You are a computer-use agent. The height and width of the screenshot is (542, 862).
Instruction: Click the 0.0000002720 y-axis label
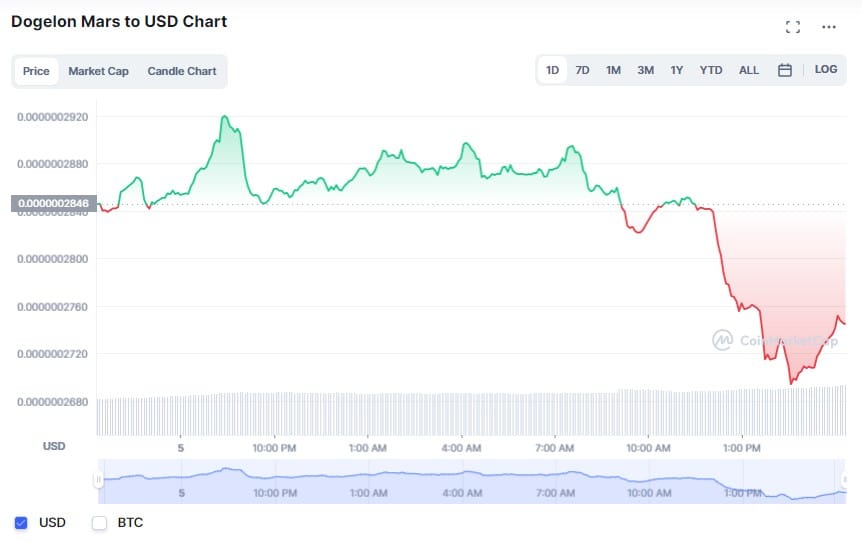52,354
